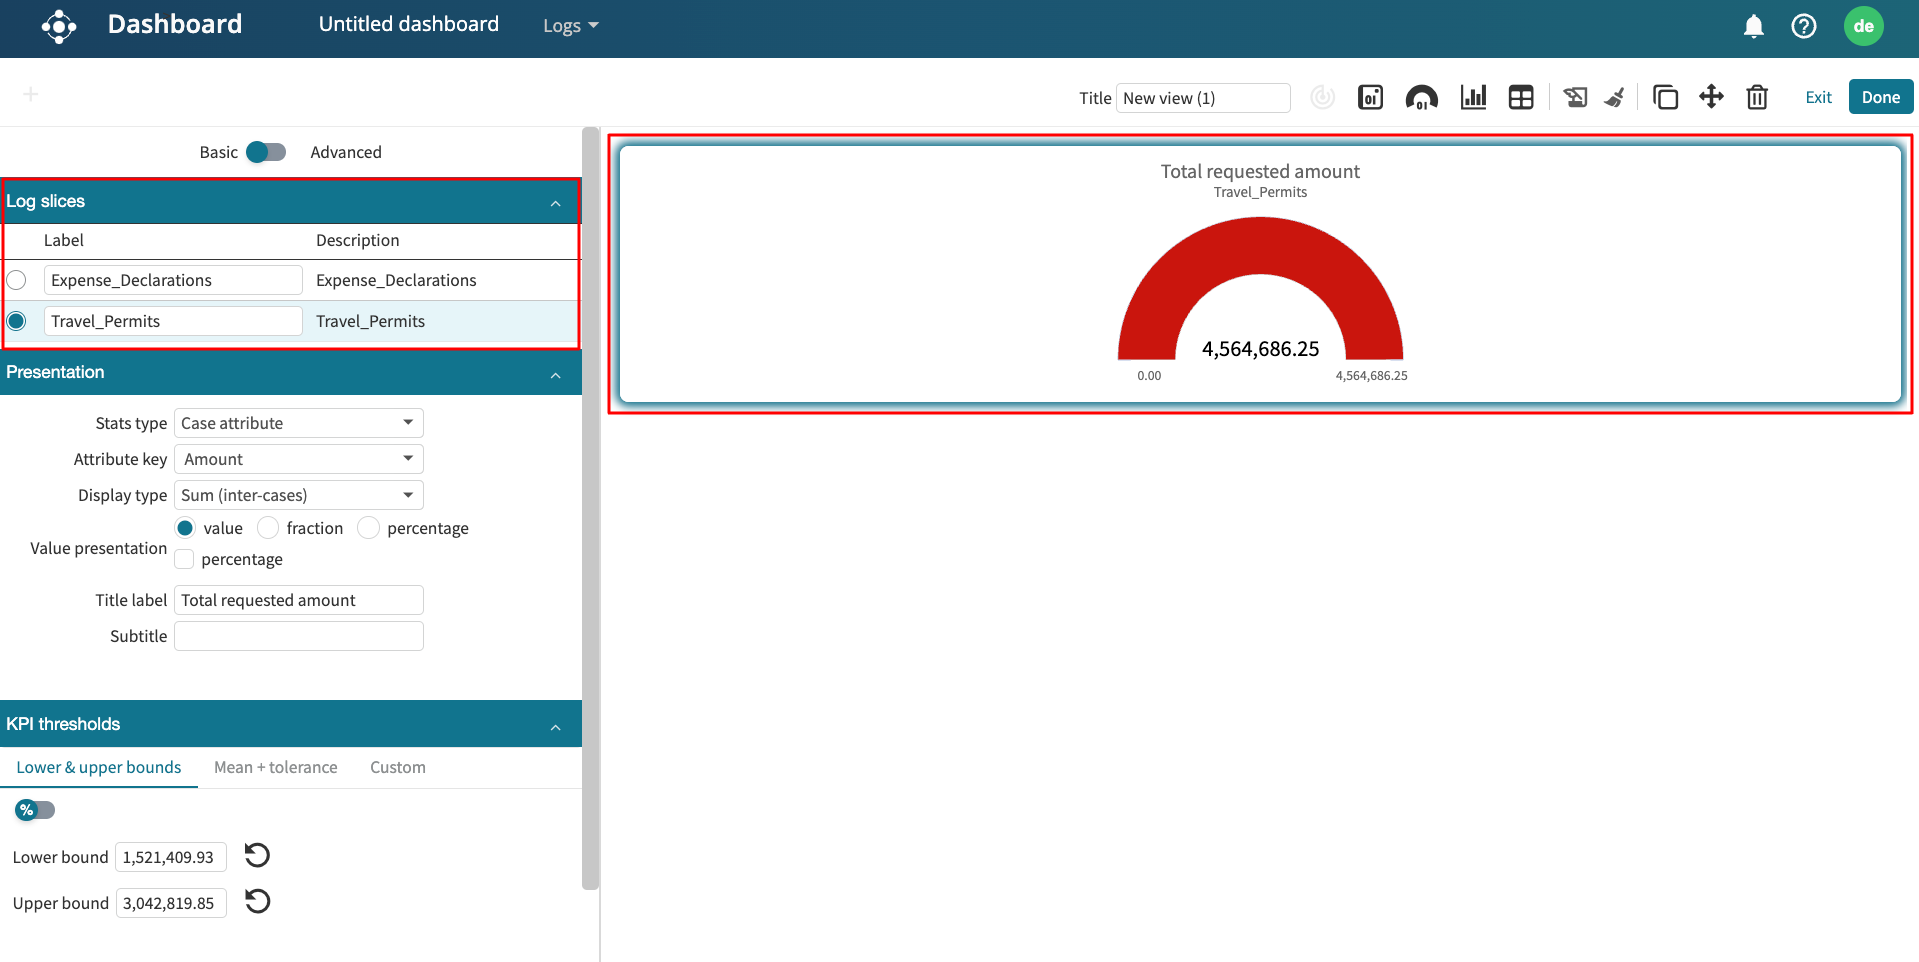Toggle the percent bounds switch
The width and height of the screenshot is (1919, 962).
click(x=35, y=810)
